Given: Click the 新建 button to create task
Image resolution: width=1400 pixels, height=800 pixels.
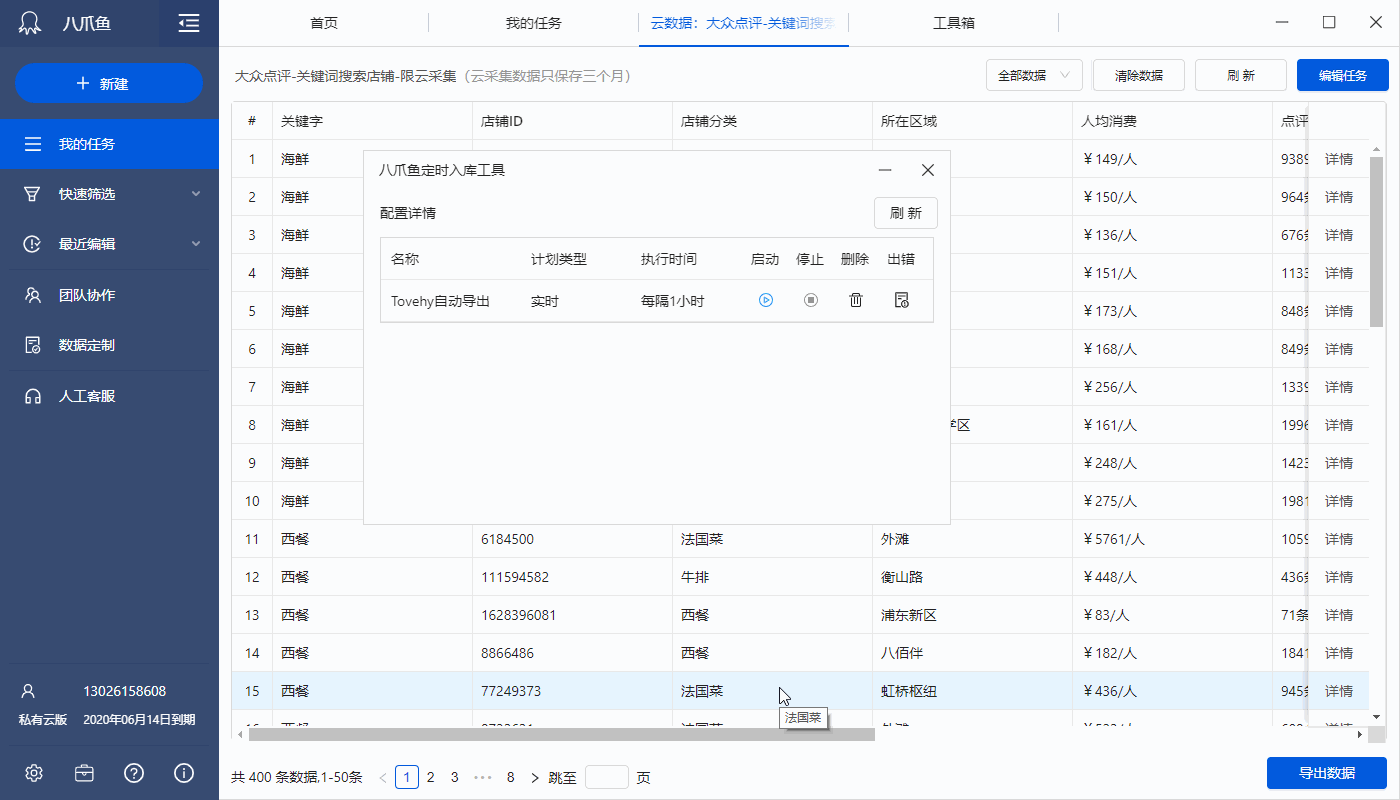Looking at the screenshot, I should tap(108, 83).
